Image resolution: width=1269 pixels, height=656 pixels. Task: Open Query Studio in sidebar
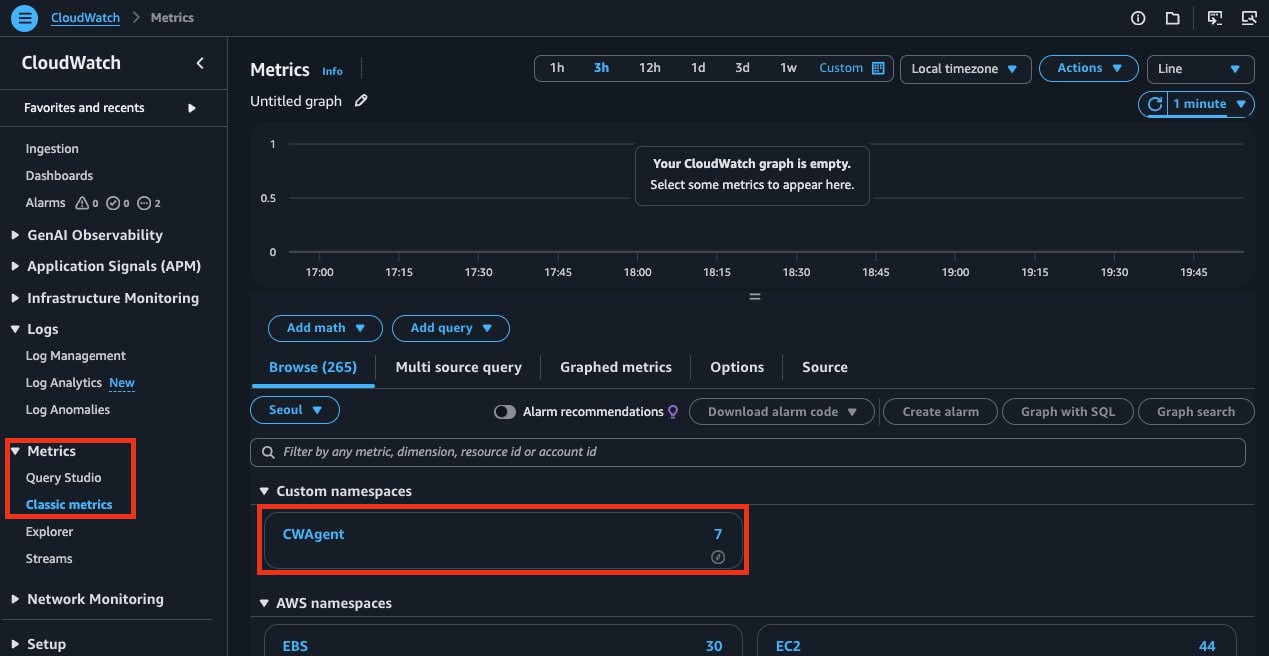click(x=63, y=478)
